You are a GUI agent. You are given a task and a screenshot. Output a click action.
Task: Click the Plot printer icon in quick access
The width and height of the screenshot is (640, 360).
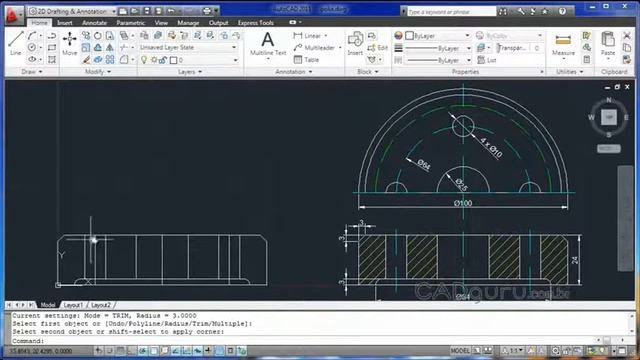click(x=207, y=11)
